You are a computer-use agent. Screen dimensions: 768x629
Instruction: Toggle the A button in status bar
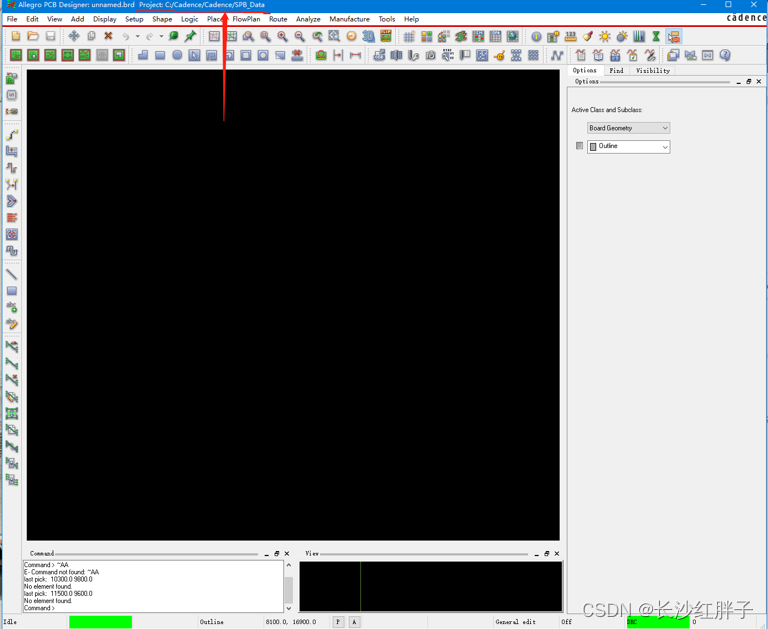click(354, 622)
